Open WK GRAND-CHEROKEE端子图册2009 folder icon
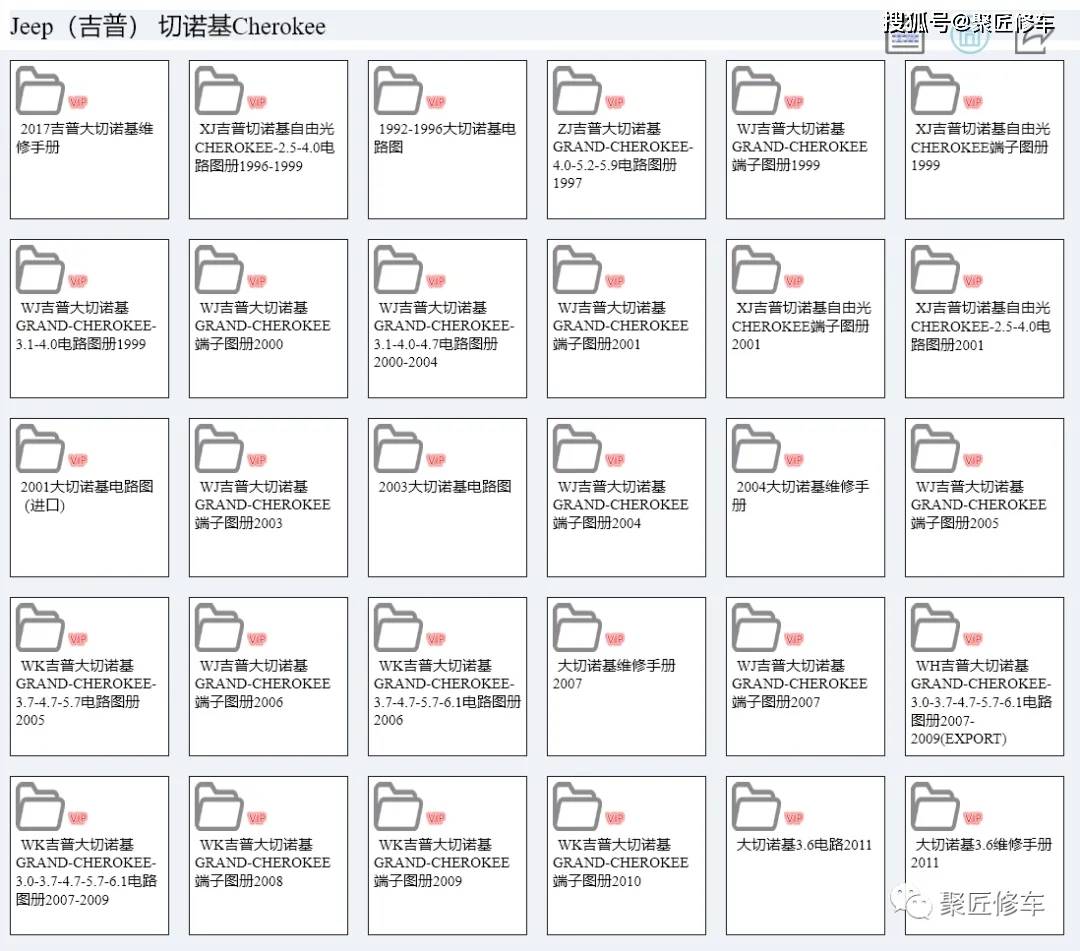Image resolution: width=1080 pixels, height=951 pixels. [398, 806]
